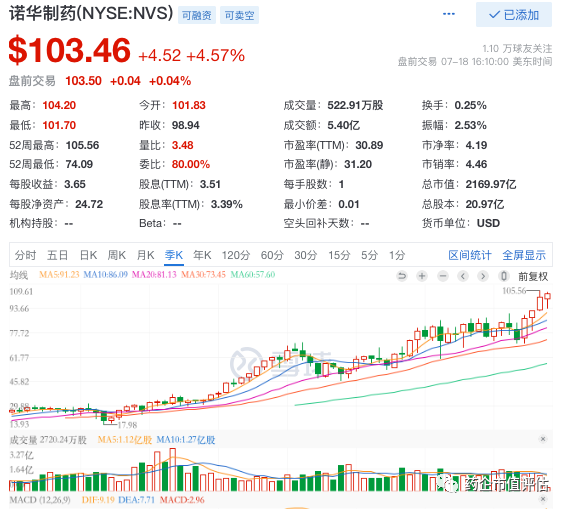Select the 日K chart tab

click(x=88, y=255)
